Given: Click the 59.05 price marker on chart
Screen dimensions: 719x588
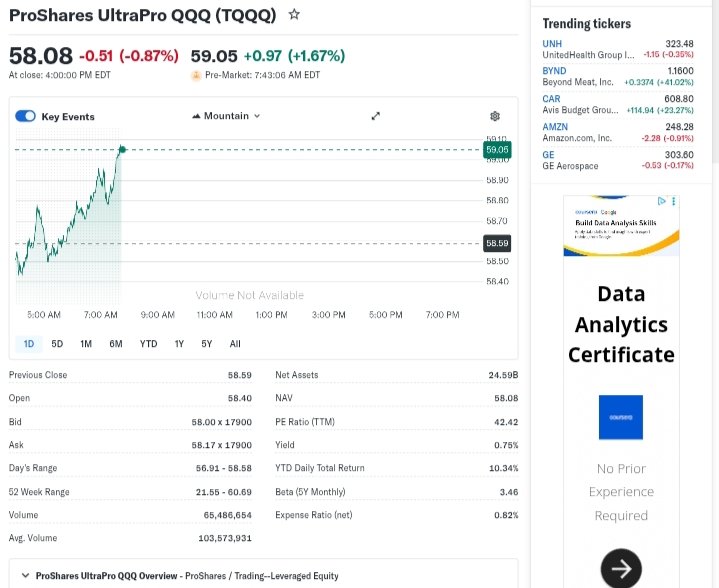Looking at the screenshot, I should [x=497, y=150].
